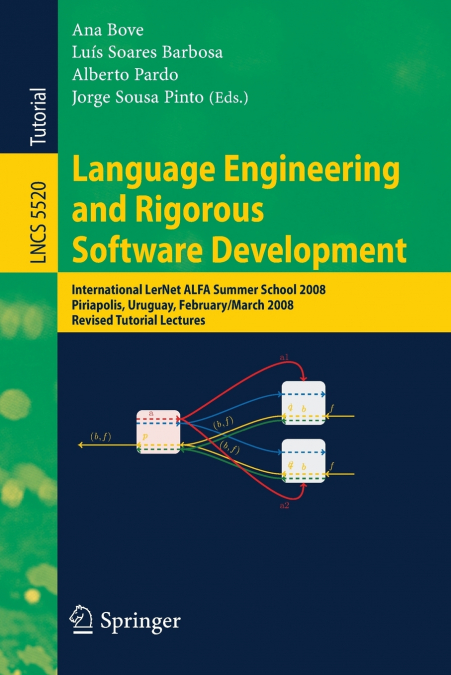Click the "Revised Tutorial Lectures" line
Screen dimensions: 451x675
tap(138, 320)
